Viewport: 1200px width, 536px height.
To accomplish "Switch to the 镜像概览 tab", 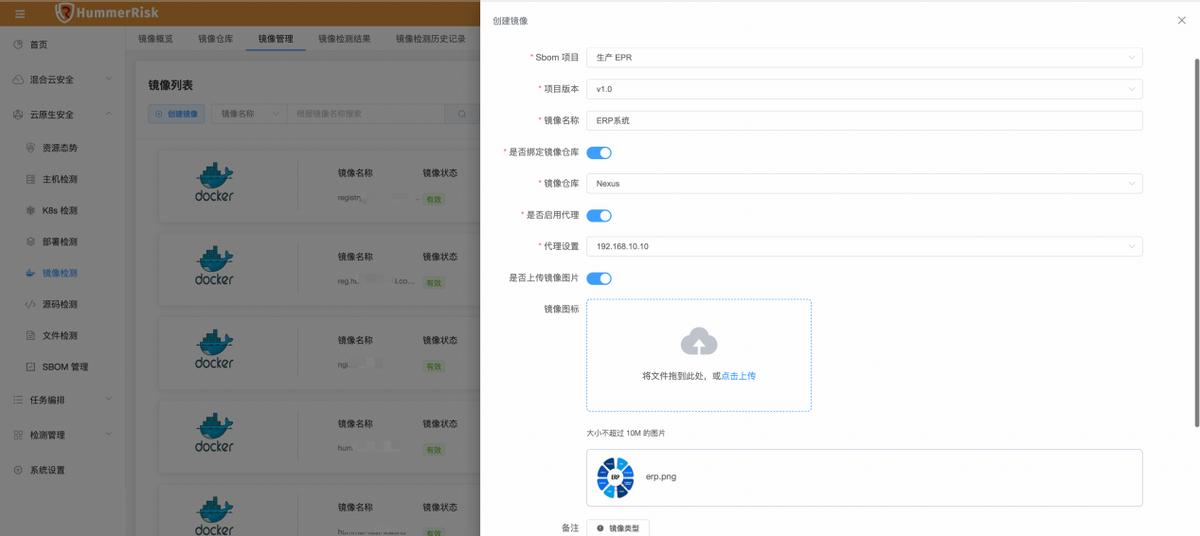I will pos(155,39).
